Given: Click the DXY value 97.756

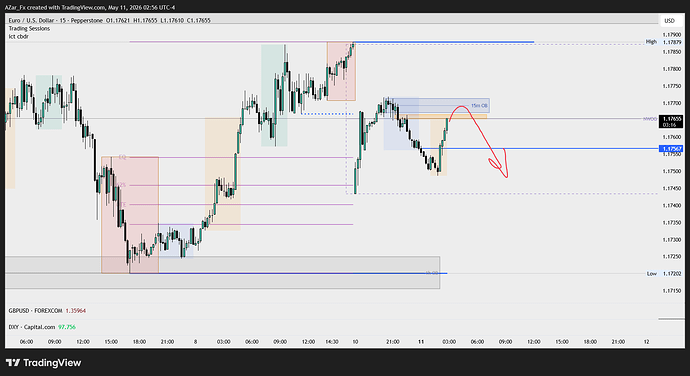Looking at the screenshot, I should click(x=67, y=327).
